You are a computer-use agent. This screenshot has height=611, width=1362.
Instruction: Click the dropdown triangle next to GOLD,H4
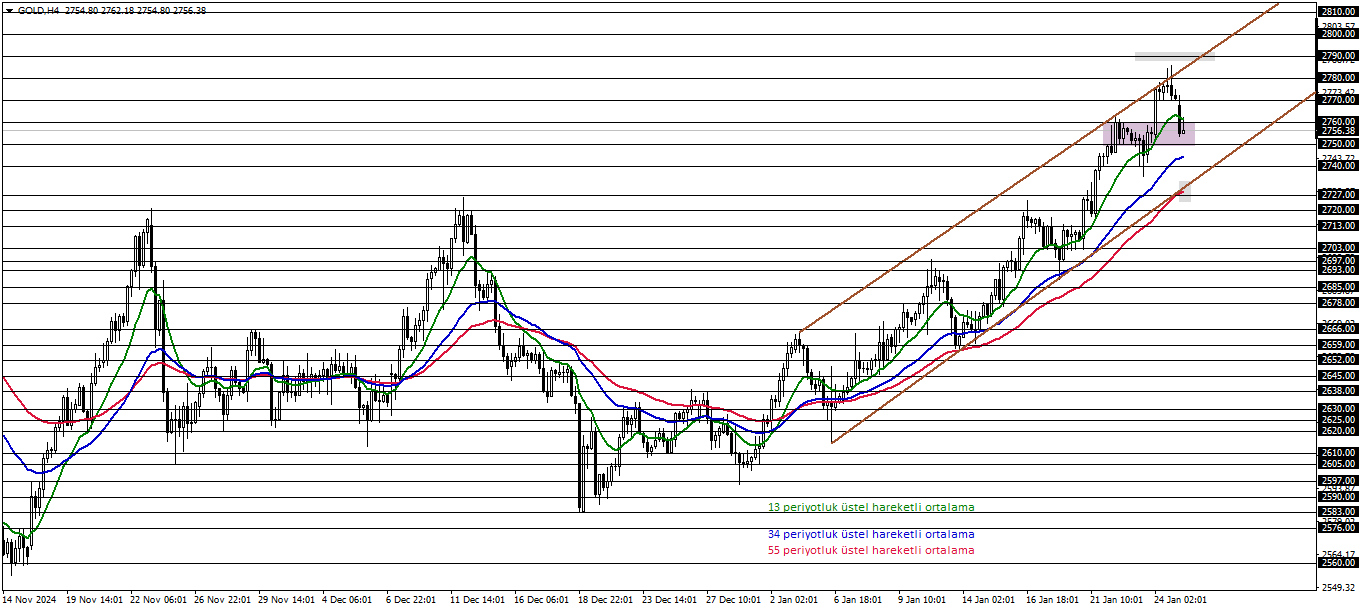click(x=9, y=10)
